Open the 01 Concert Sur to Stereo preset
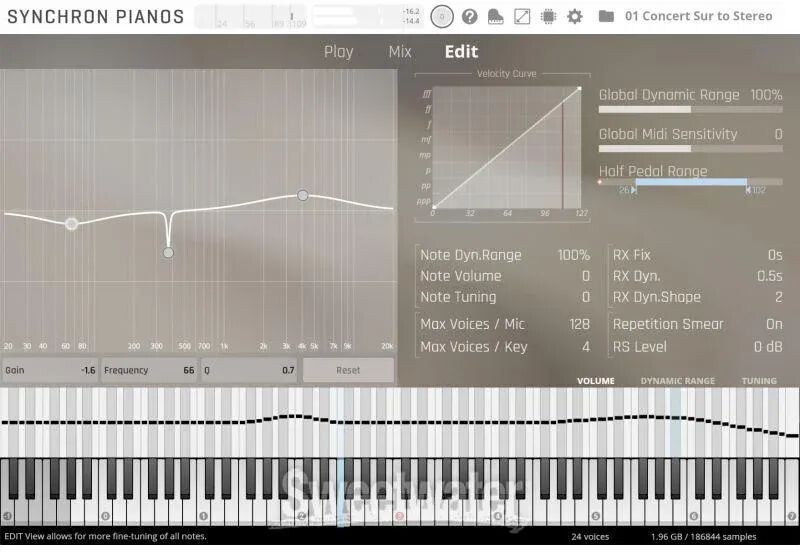The image size is (800, 552). click(698, 16)
